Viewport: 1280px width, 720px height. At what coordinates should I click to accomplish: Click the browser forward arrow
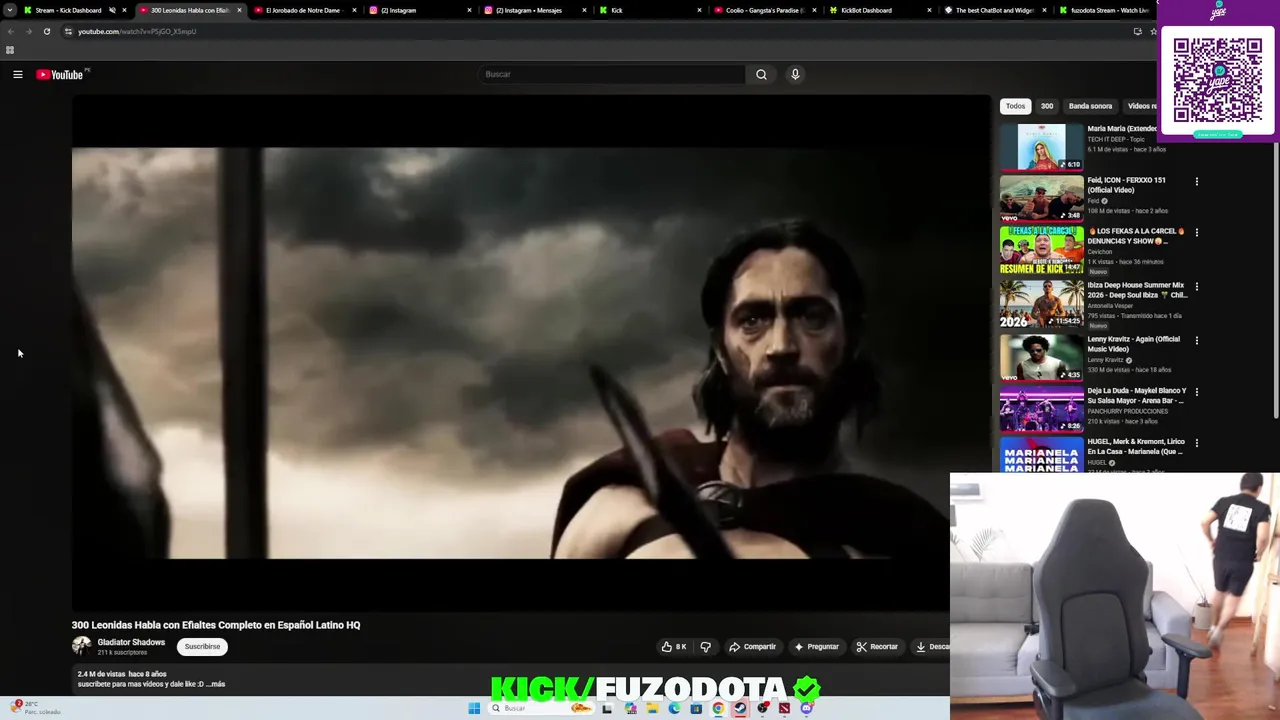28,31
